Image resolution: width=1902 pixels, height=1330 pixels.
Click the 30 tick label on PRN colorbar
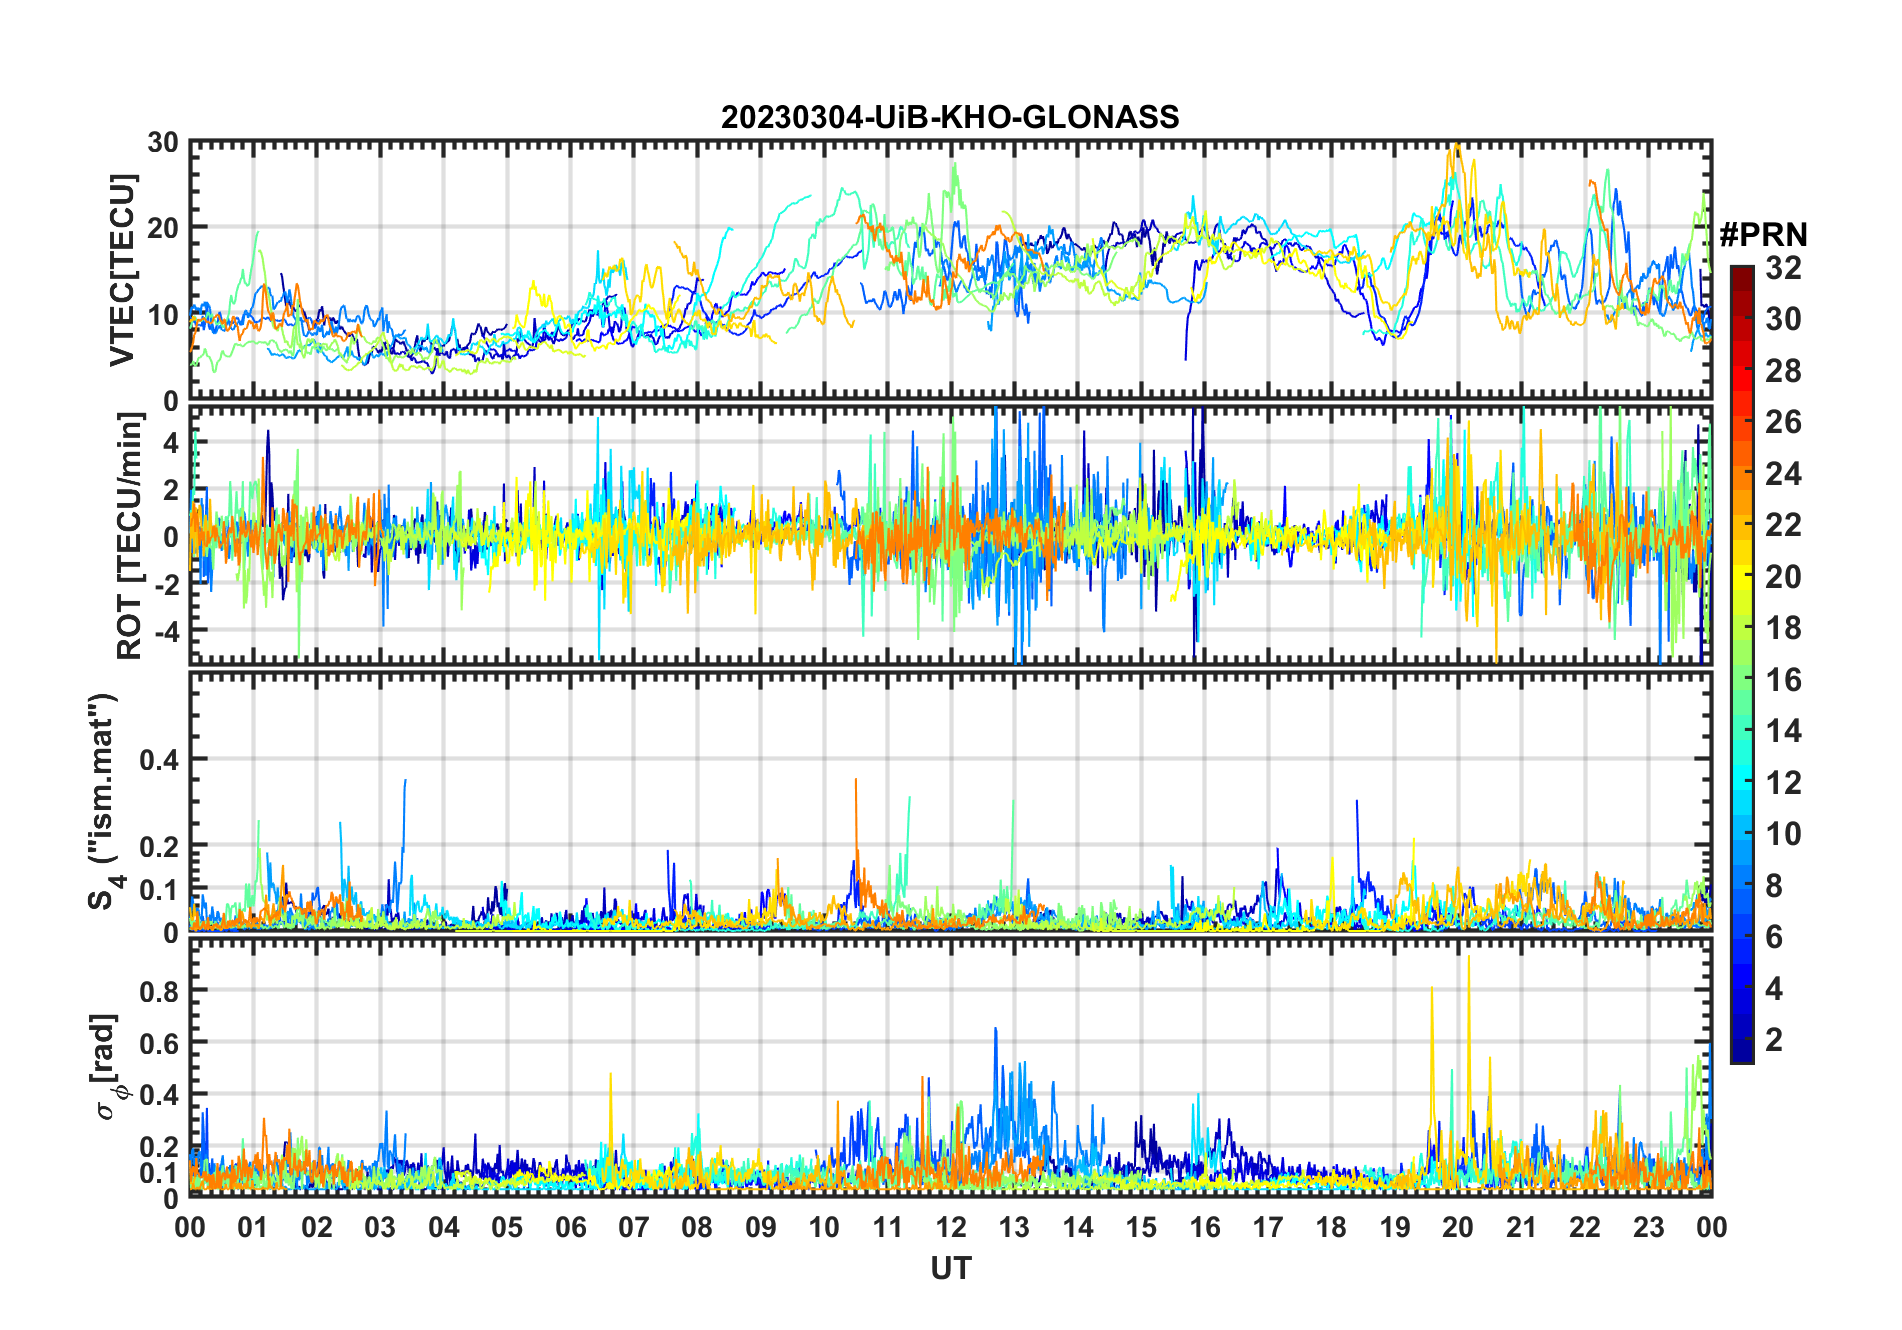[1784, 319]
